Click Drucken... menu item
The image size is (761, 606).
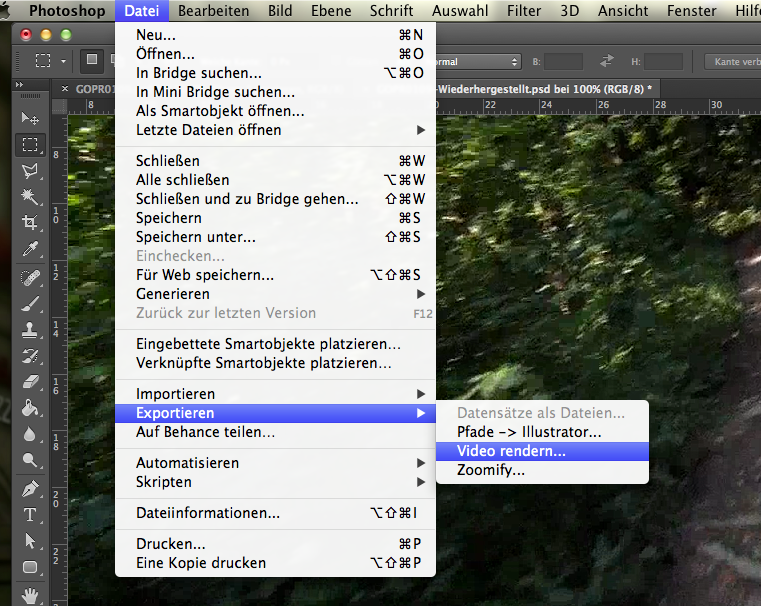click(275, 544)
